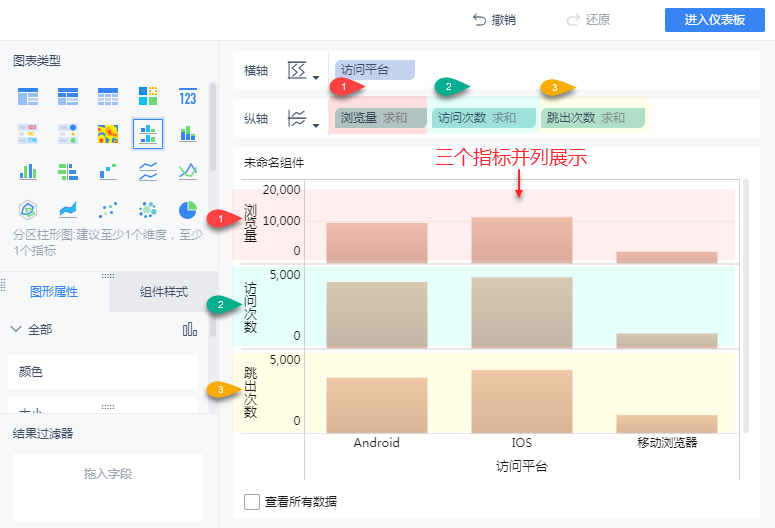Select the bubble cluster chart type
The height and width of the screenshot is (528, 775).
148,210
